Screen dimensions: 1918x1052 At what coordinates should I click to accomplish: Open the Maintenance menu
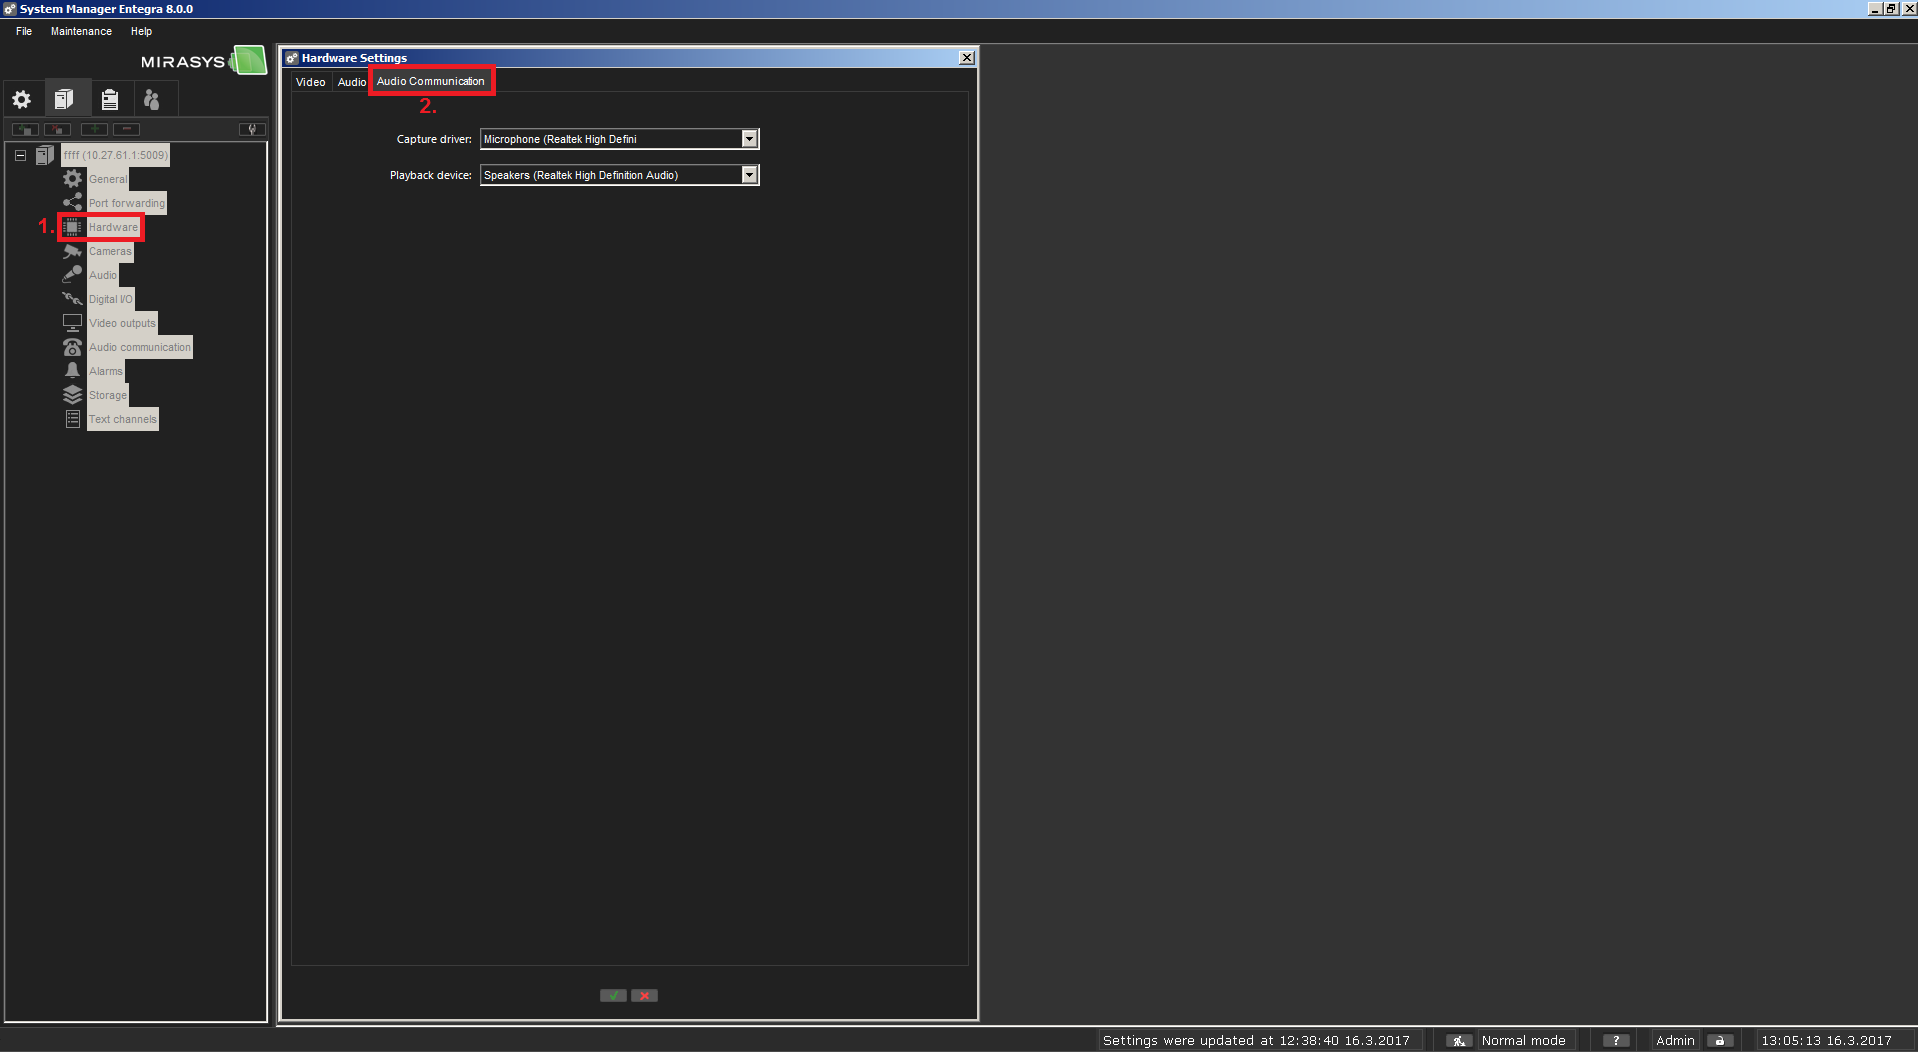click(x=81, y=31)
